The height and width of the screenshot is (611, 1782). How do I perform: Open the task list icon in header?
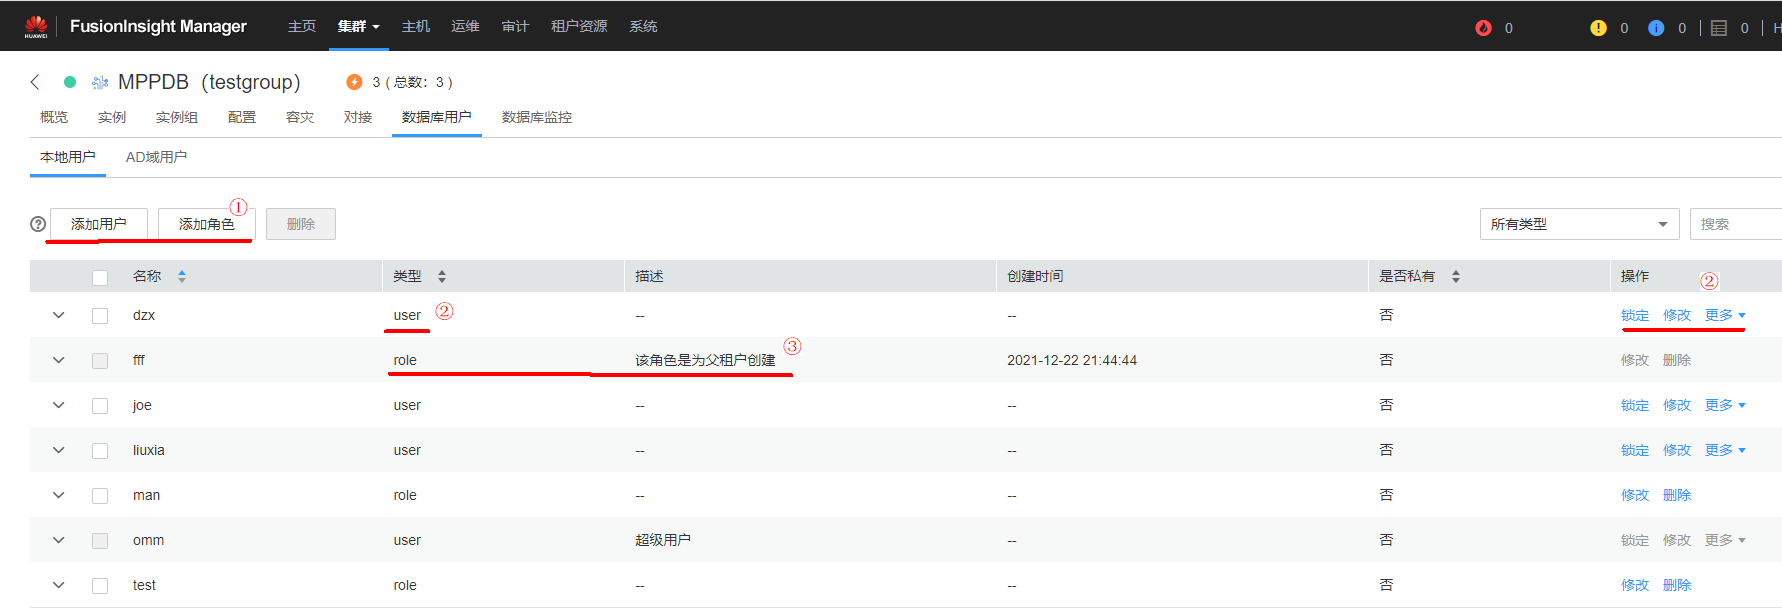point(1719,28)
